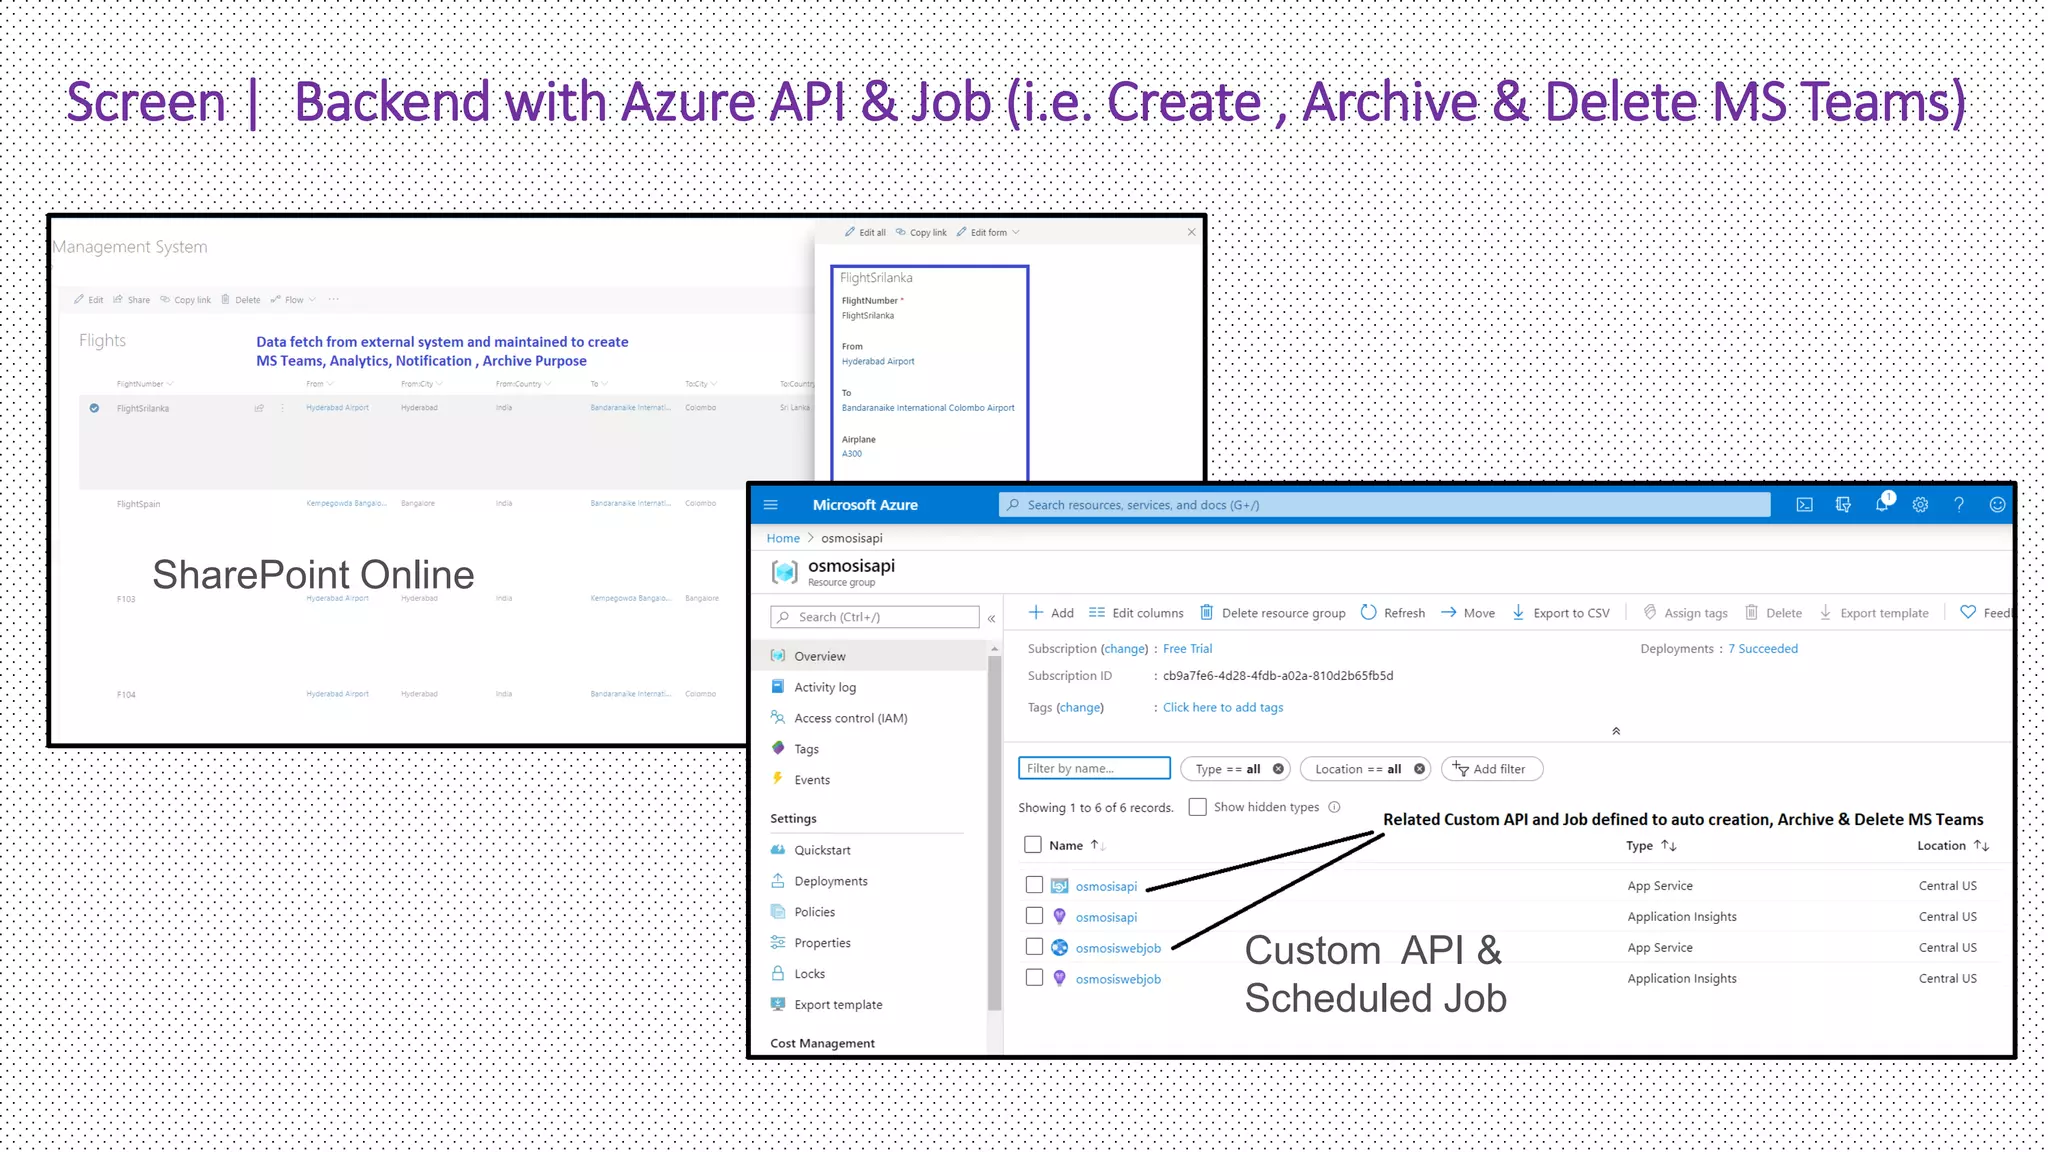Click Home breadcrumb link
Viewport: 2048px width, 1152px height.
[783, 538]
